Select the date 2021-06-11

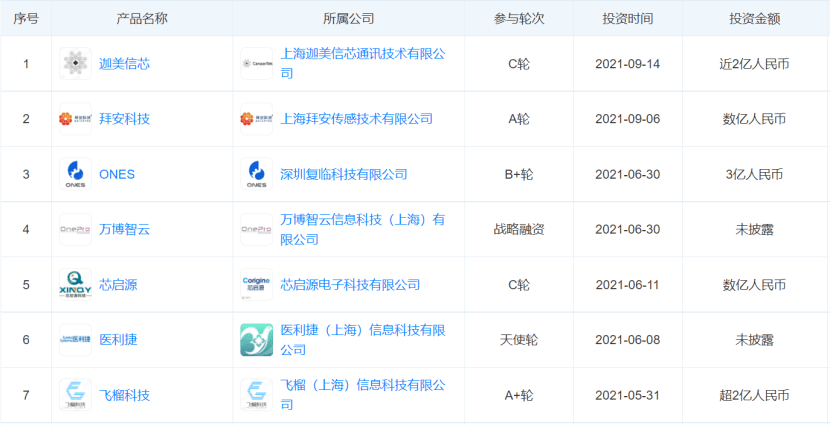(628, 285)
